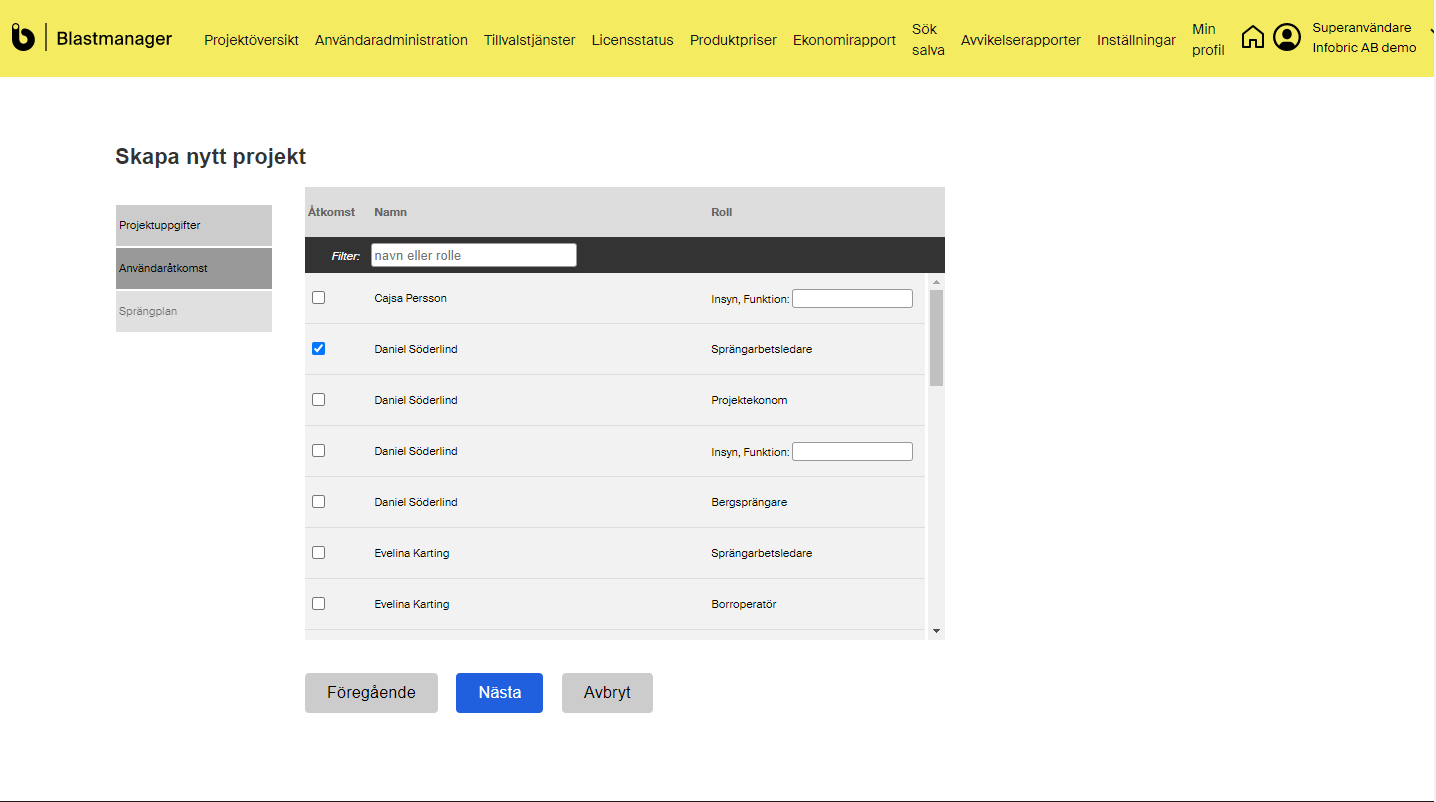Click the Bergsprängare role text
This screenshot has height=802, width=1436.
pos(749,502)
